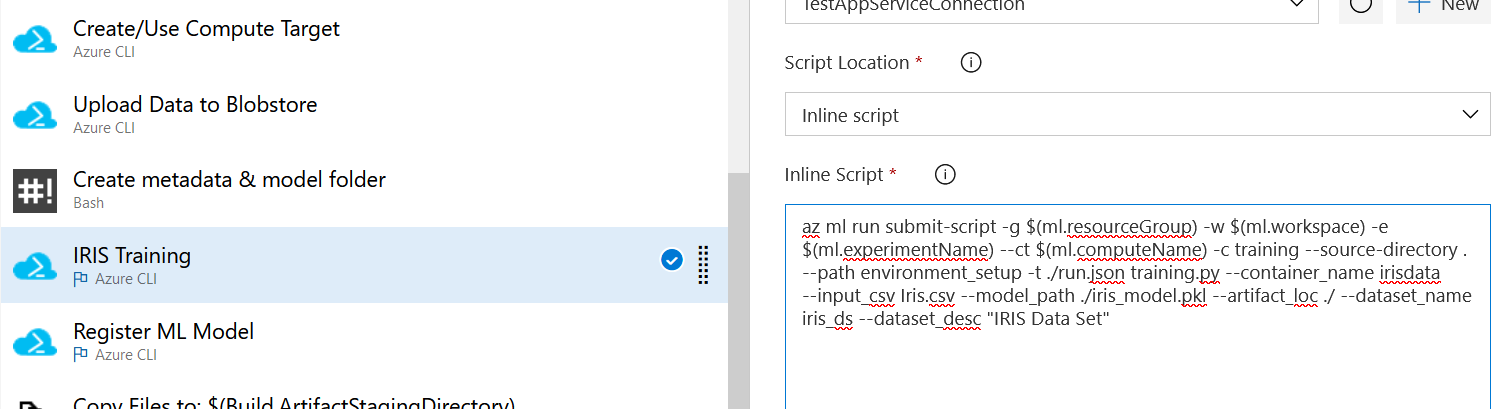The image size is (1491, 409).
Task: Click the Script Location info icon
Action: [x=970, y=62]
